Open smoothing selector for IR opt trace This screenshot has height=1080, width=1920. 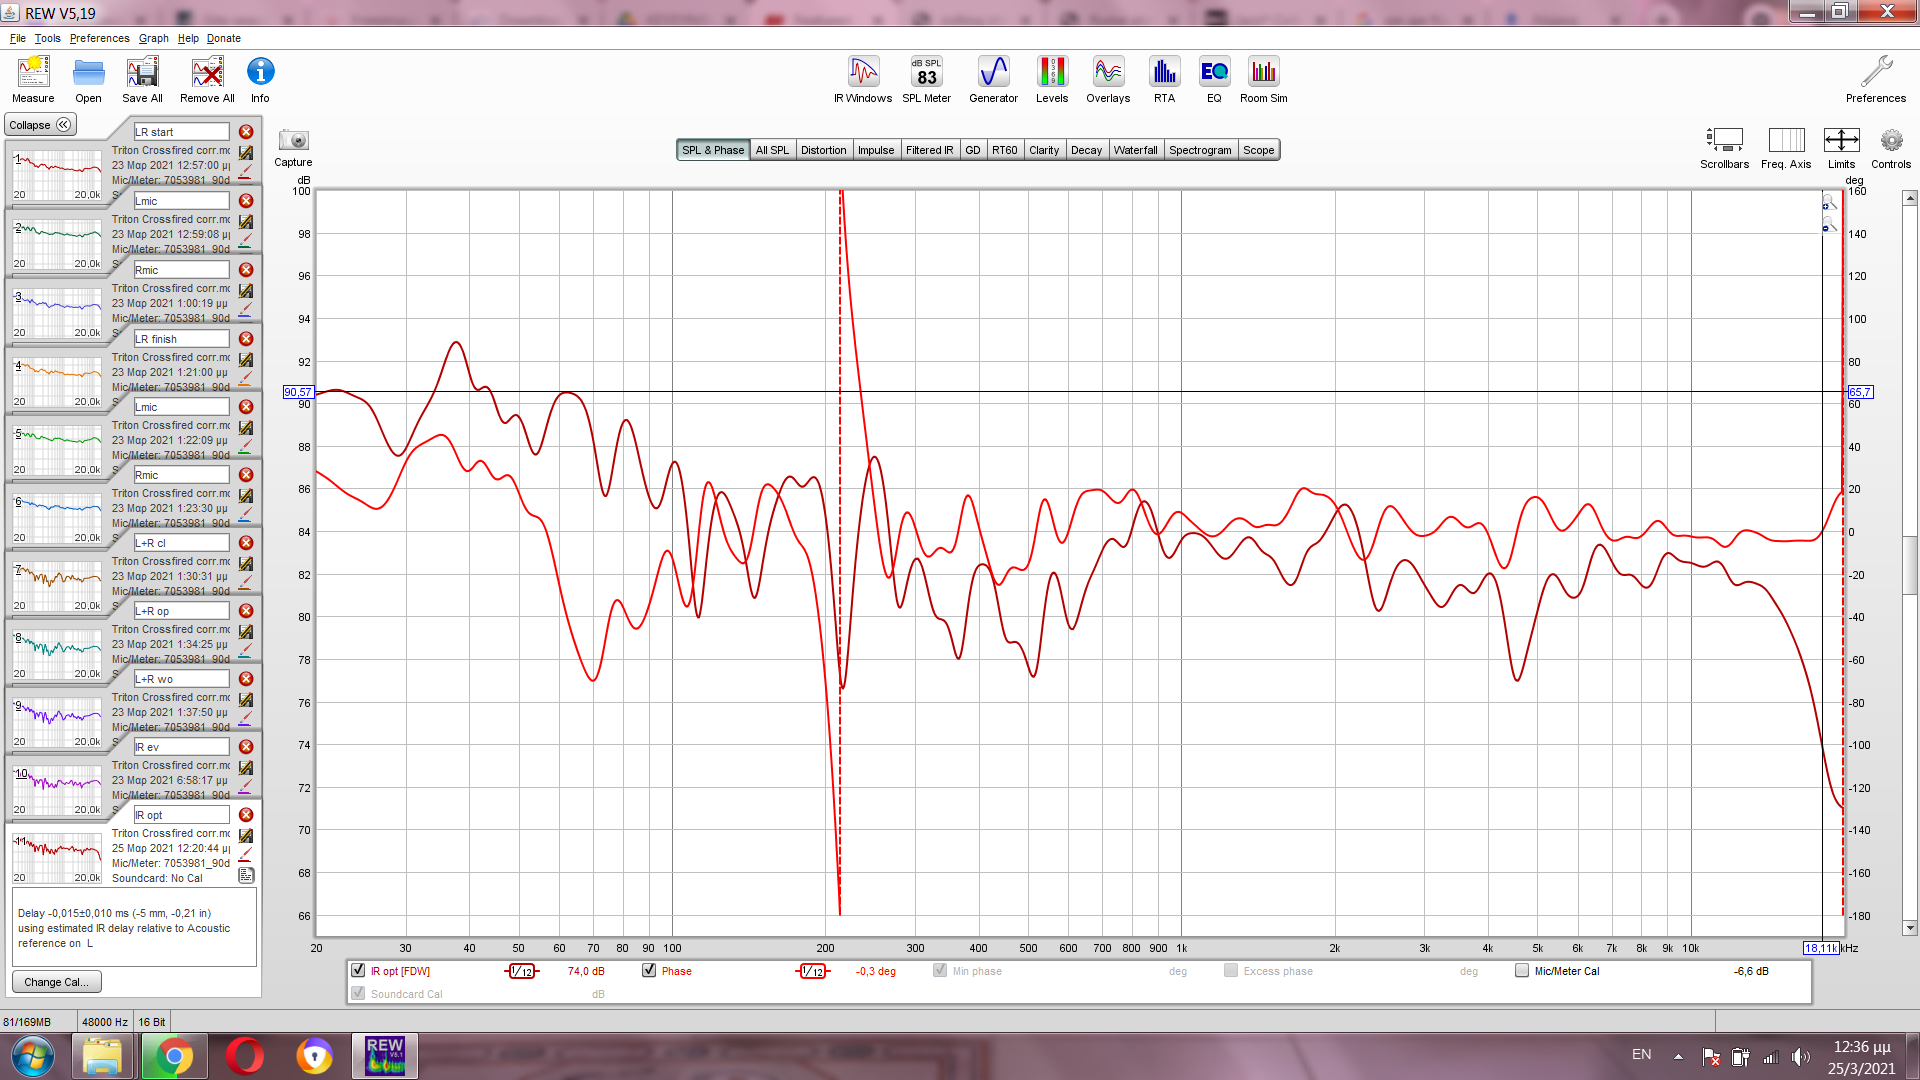pyautogui.click(x=521, y=971)
